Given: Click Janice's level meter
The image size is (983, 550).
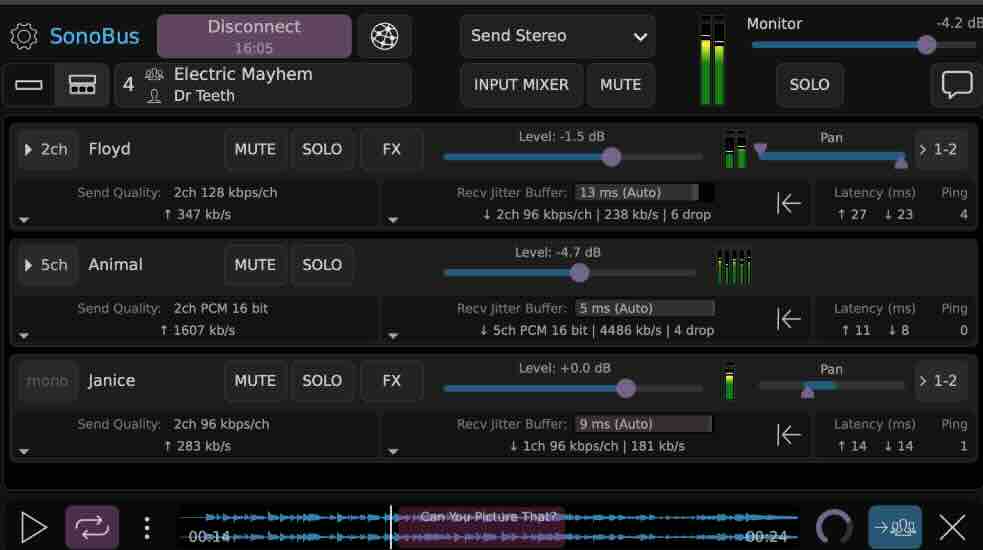Looking at the screenshot, I should tap(729, 381).
